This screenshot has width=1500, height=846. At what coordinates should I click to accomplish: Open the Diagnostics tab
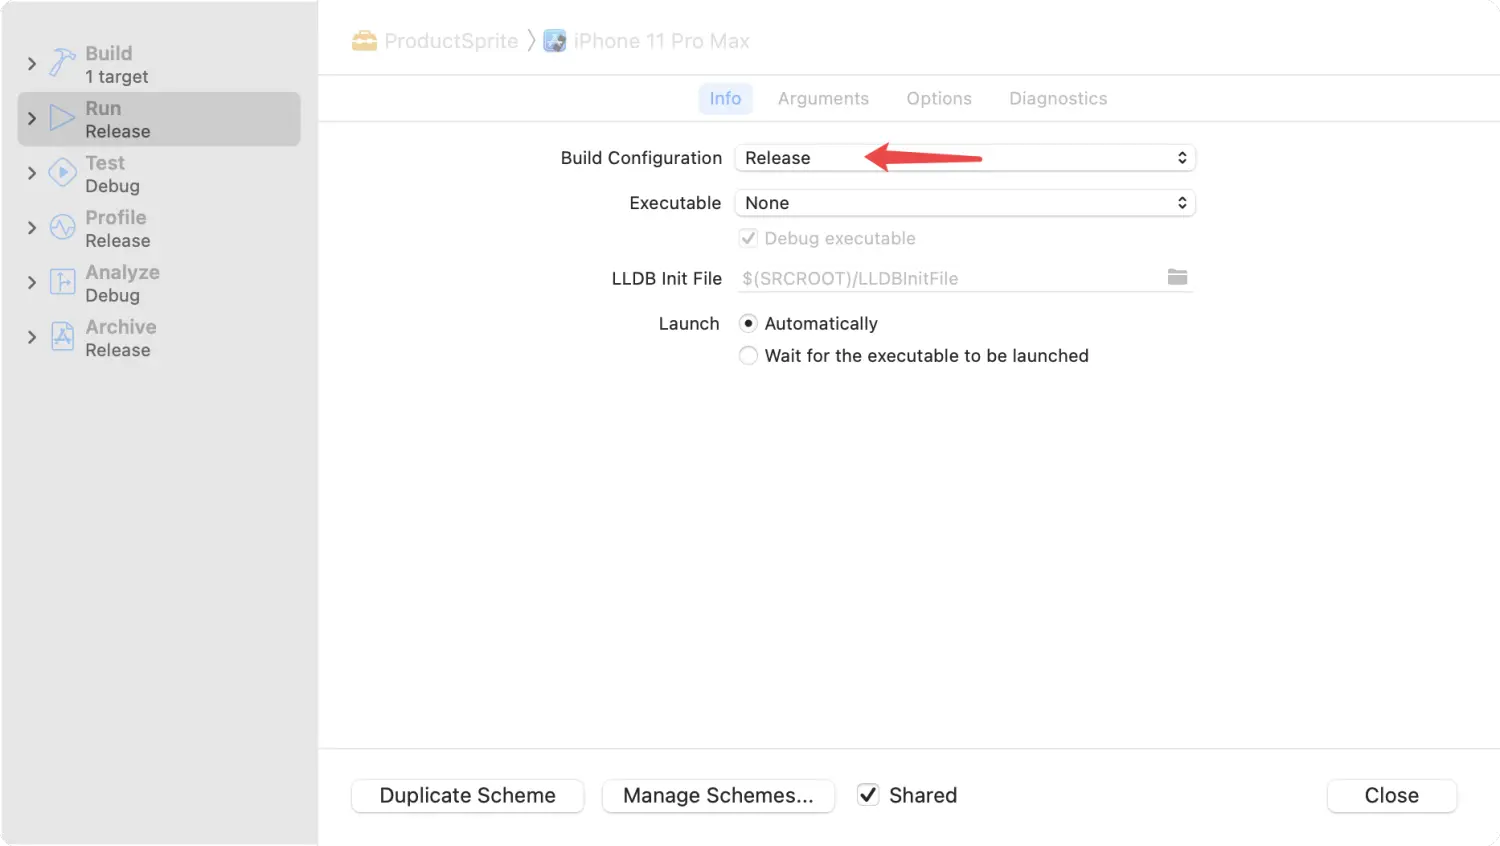1057,99
